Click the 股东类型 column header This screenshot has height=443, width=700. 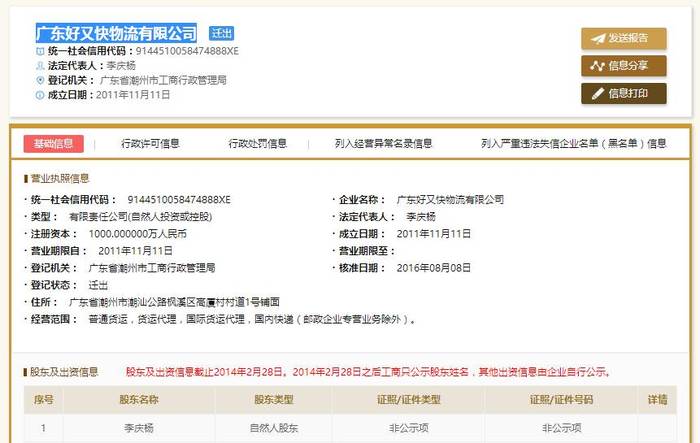(x=274, y=399)
